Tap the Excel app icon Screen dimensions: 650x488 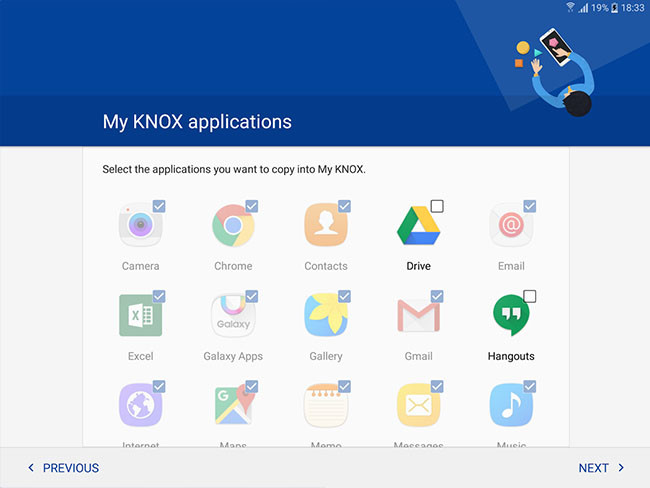pyautogui.click(x=141, y=315)
